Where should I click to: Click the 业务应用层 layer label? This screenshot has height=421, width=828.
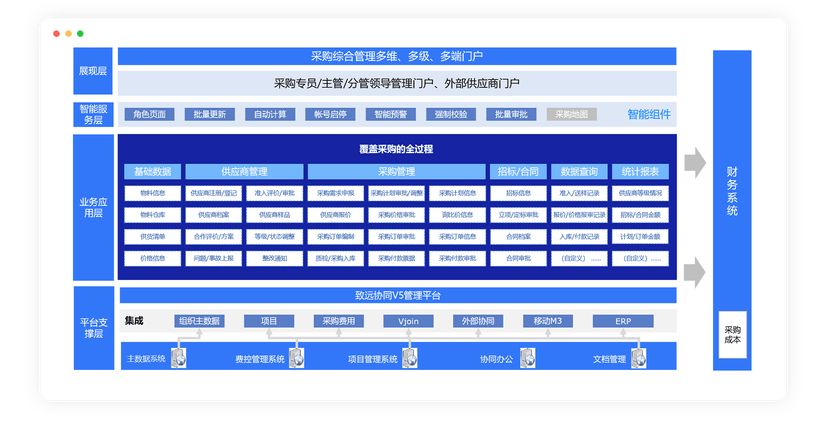[x=93, y=207]
